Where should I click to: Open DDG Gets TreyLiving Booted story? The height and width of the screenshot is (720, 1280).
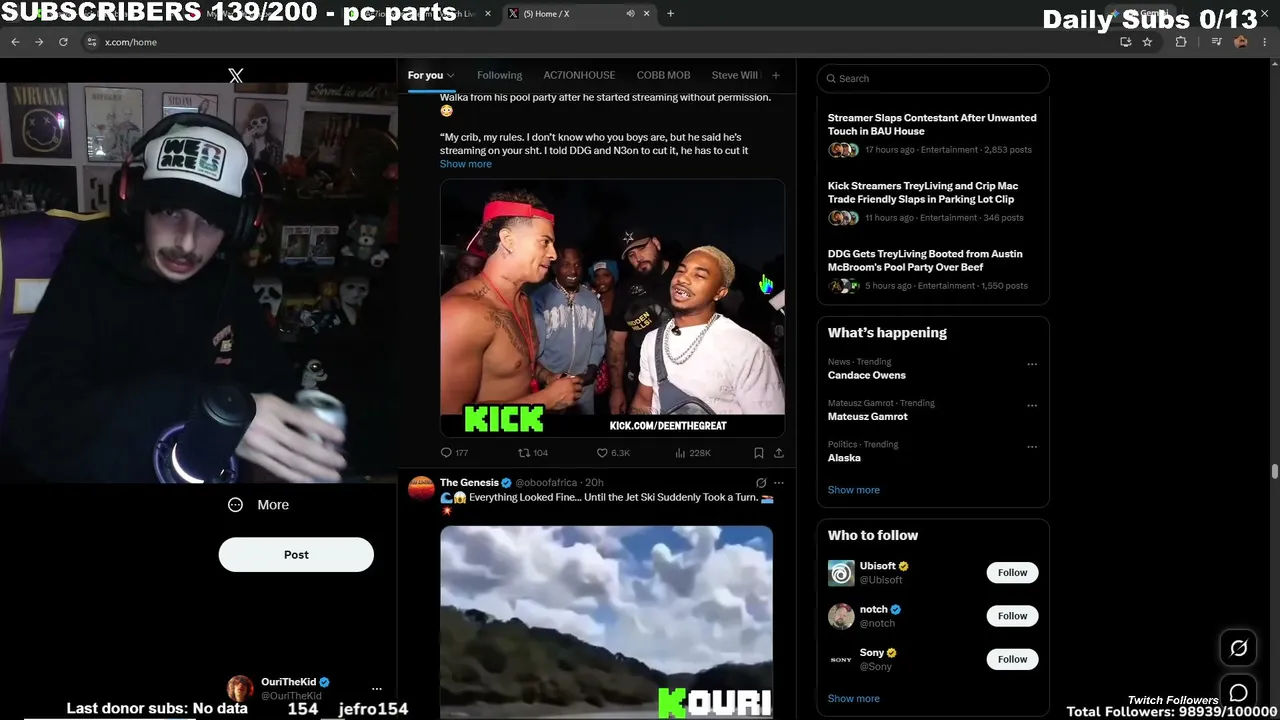(925, 260)
